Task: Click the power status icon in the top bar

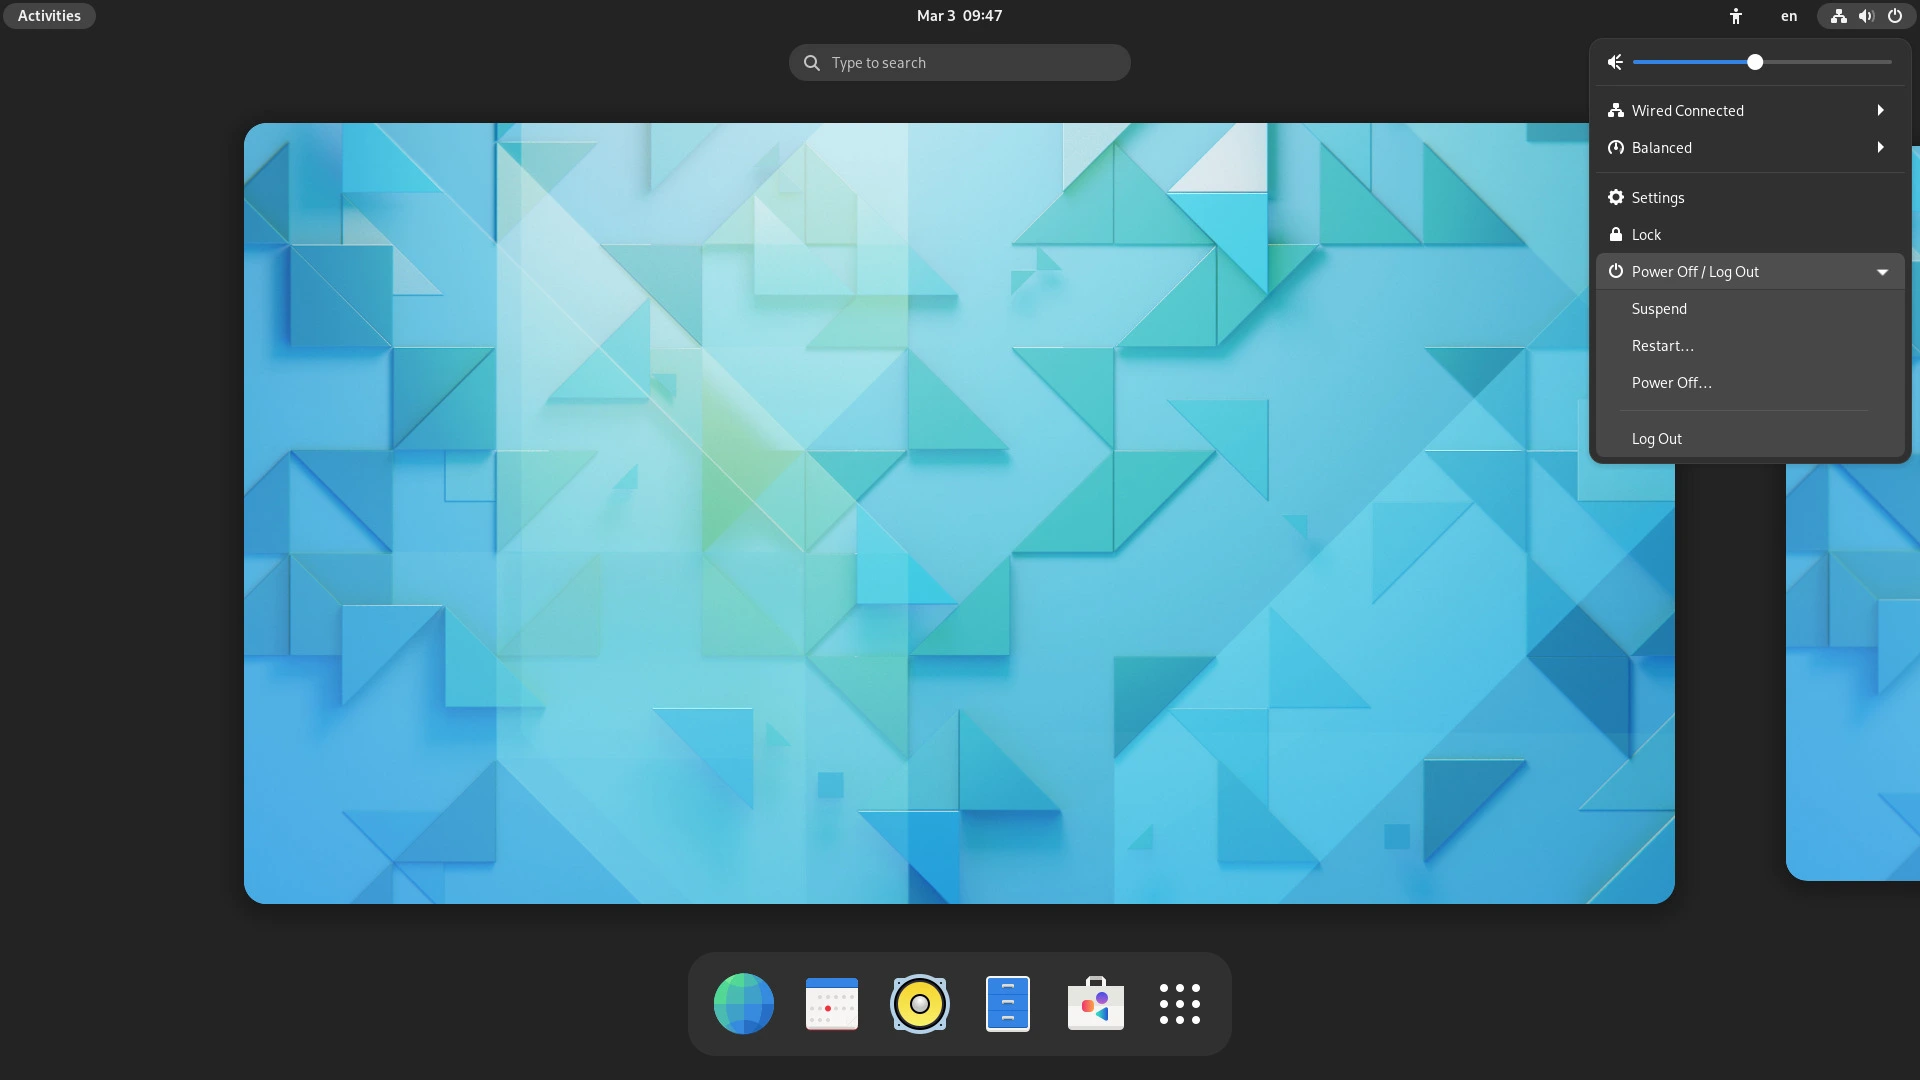Action: point(1895,16)
